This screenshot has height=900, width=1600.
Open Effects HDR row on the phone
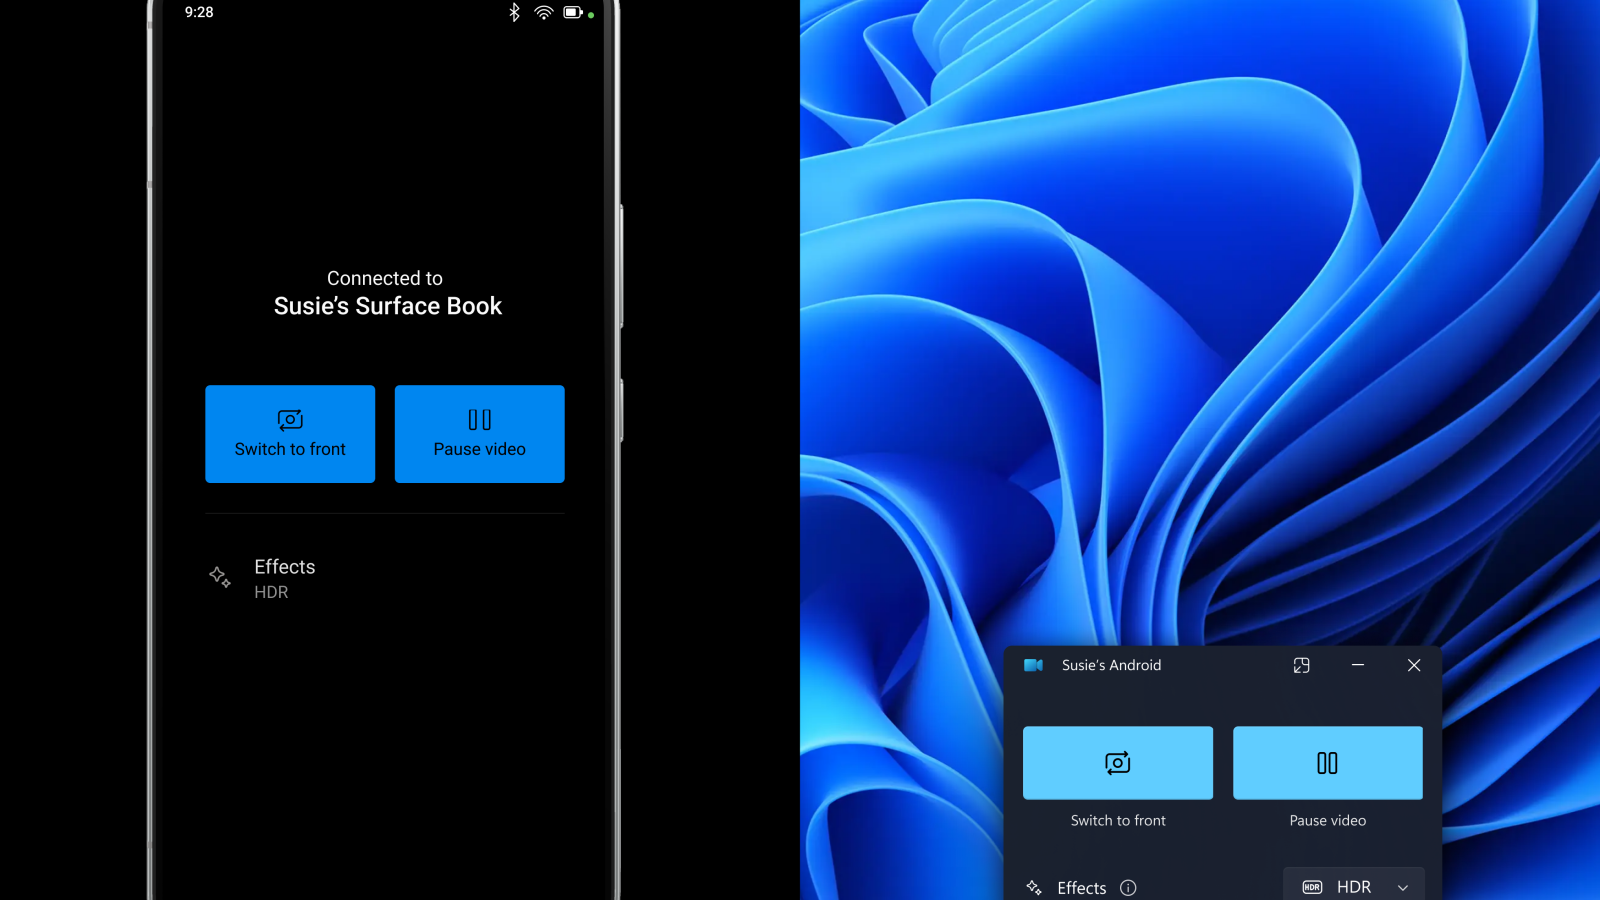tap(385, 578)
